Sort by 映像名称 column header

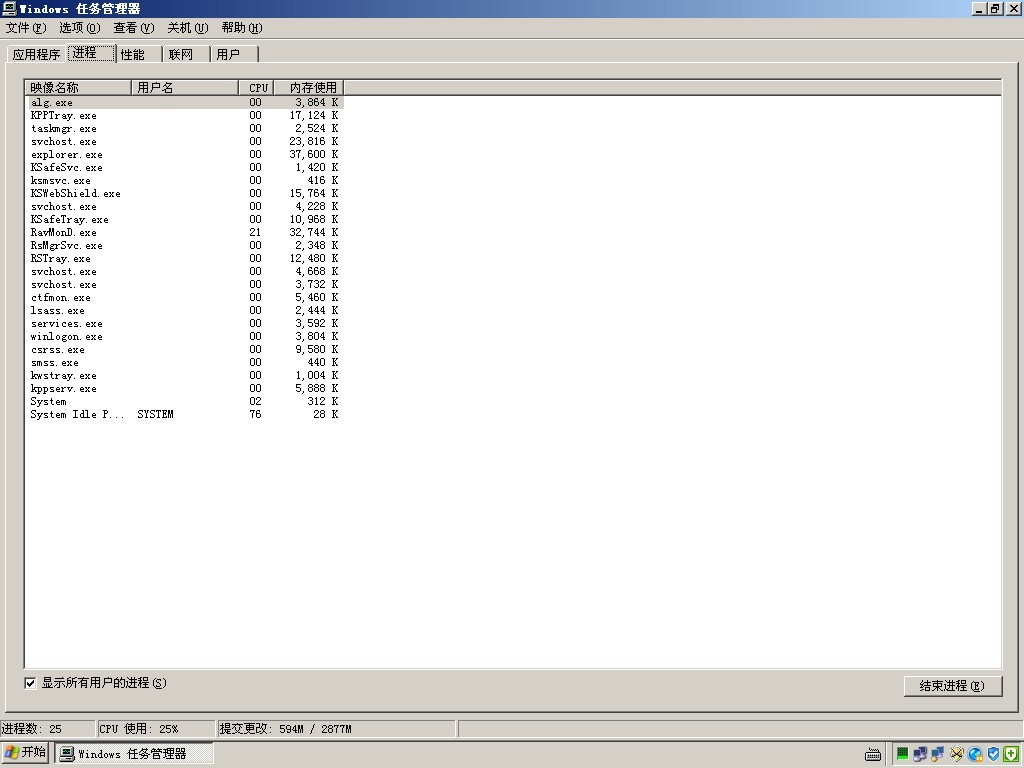coord(78,88)
